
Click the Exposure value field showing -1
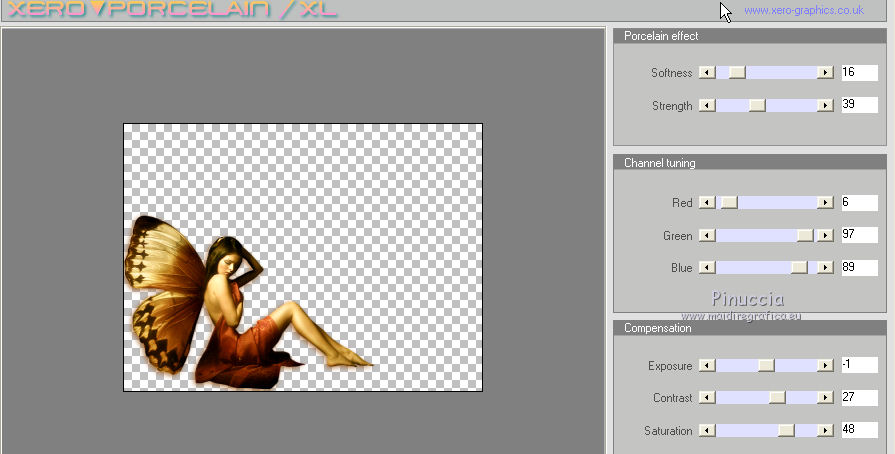coord(860,365)
